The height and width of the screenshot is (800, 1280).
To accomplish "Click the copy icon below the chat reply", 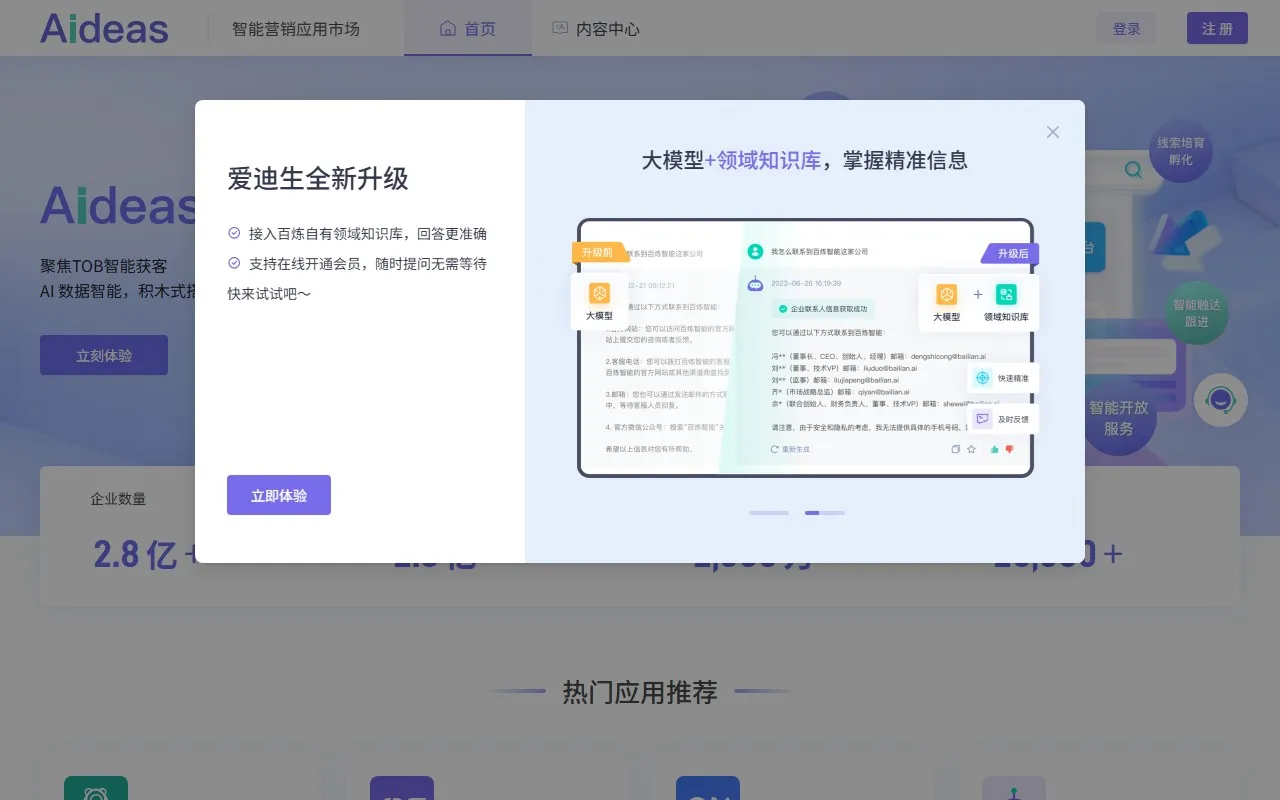I will point(956,449).
